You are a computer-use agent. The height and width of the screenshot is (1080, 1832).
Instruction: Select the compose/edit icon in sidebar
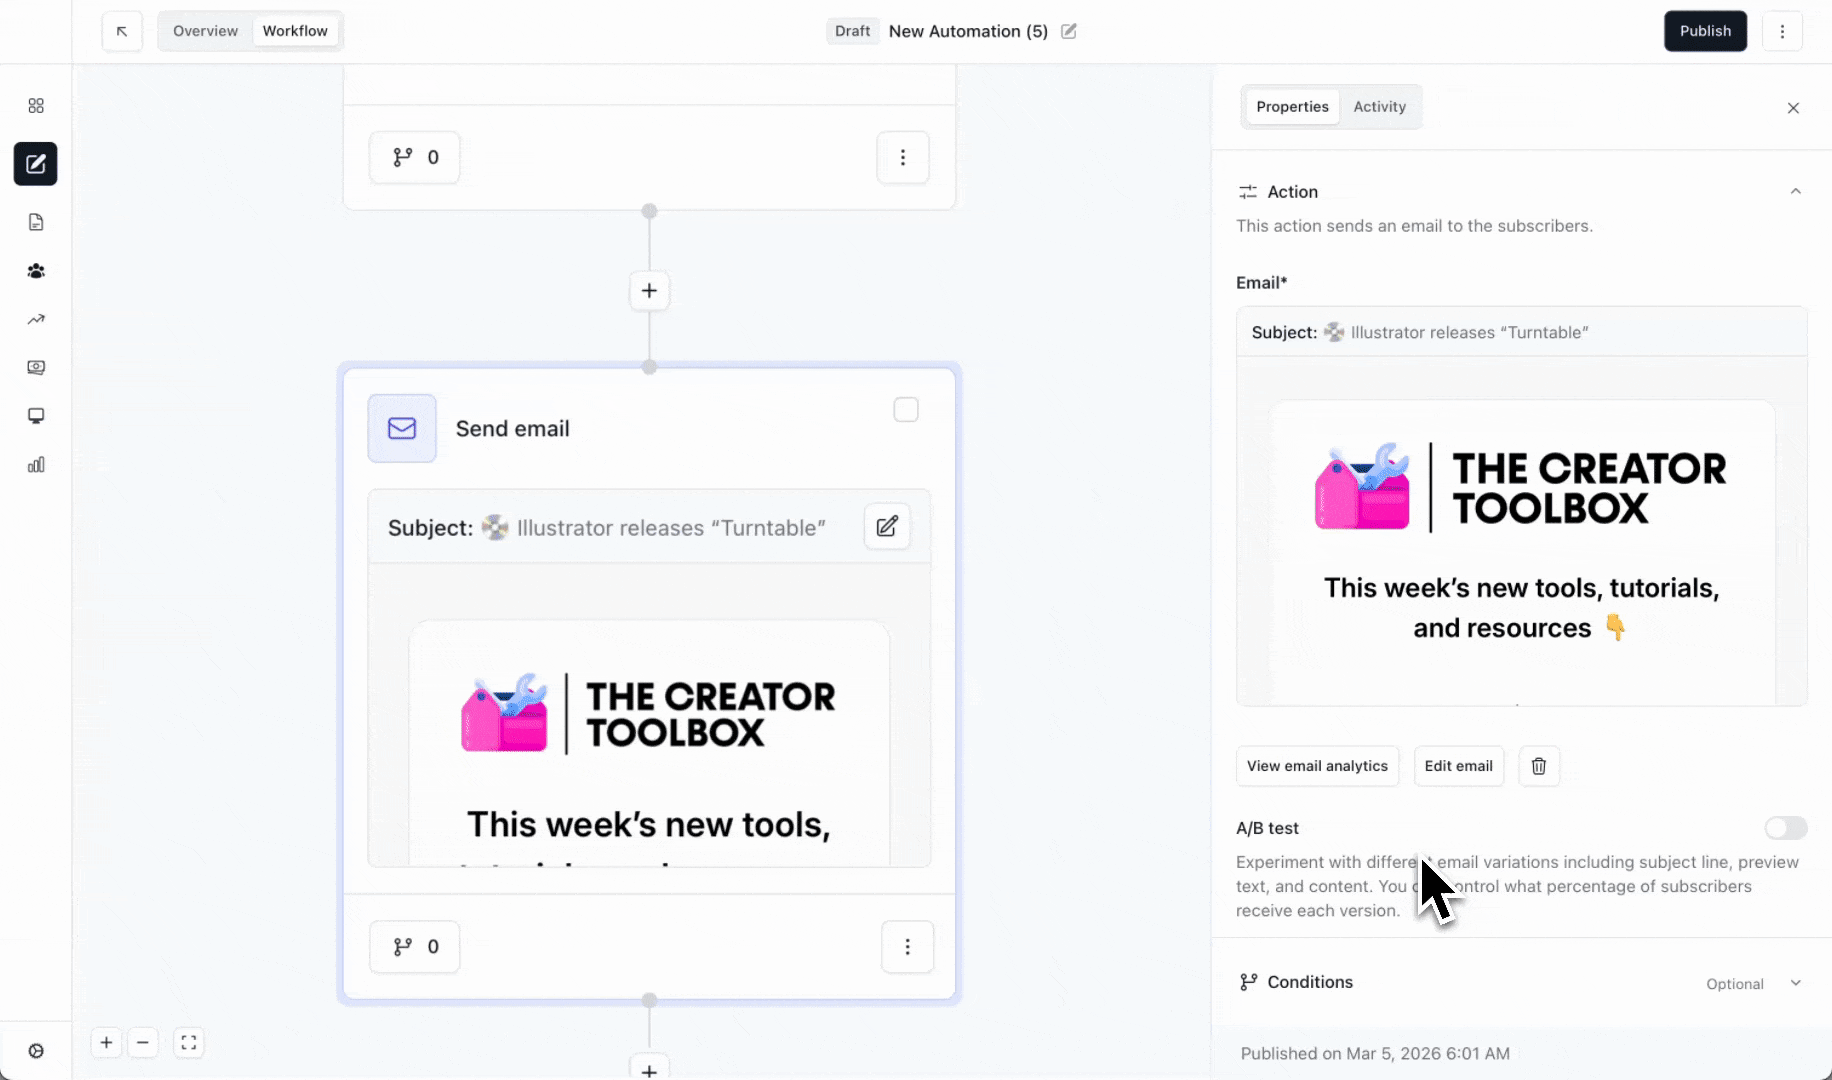(x=35, y=164)
